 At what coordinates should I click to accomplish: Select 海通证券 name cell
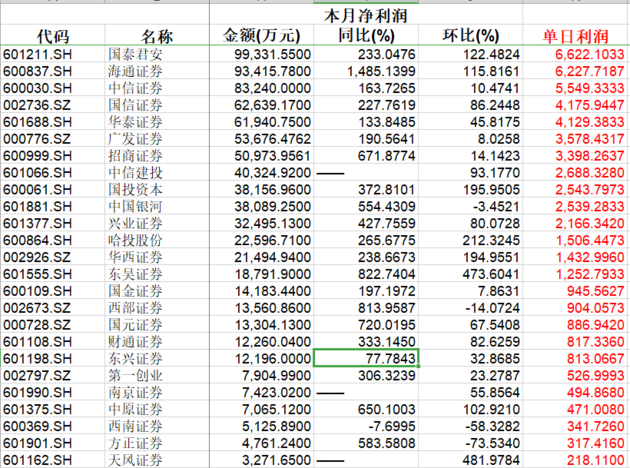[157, 71]
